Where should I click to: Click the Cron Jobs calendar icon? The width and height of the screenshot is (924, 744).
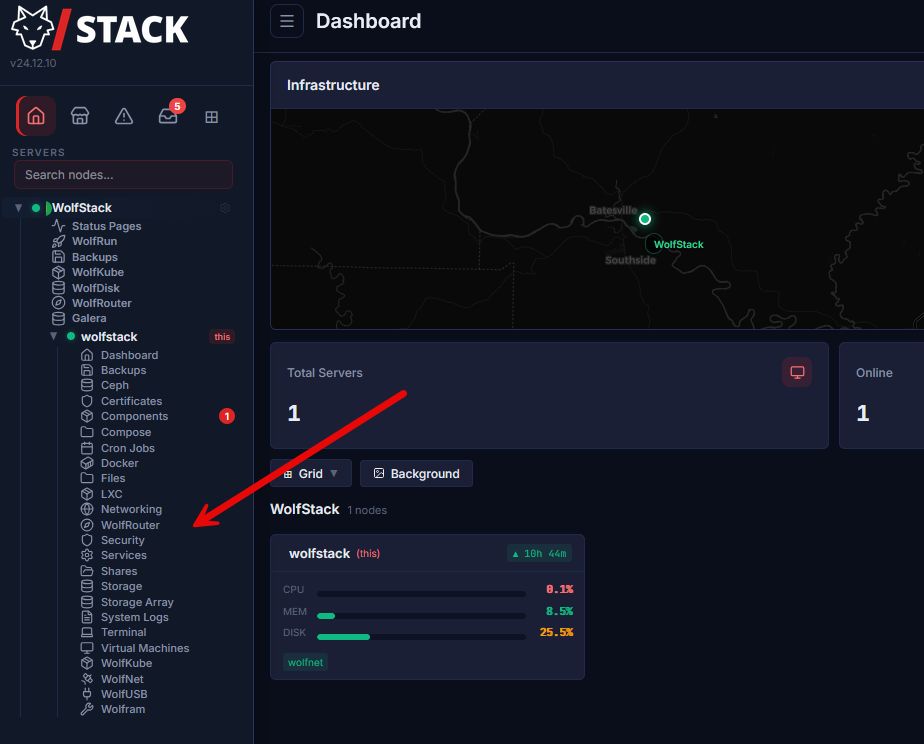[x=87, y=448]
